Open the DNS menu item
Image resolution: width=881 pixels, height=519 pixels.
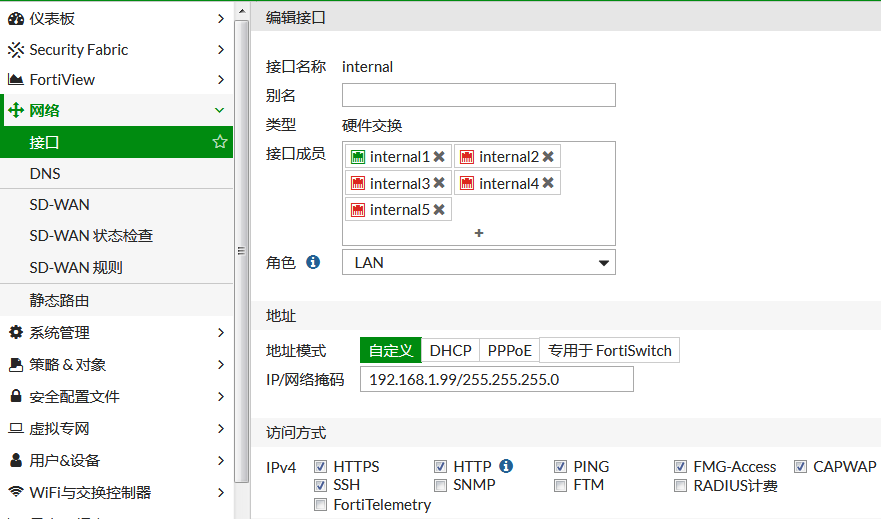tap(116, 174)
